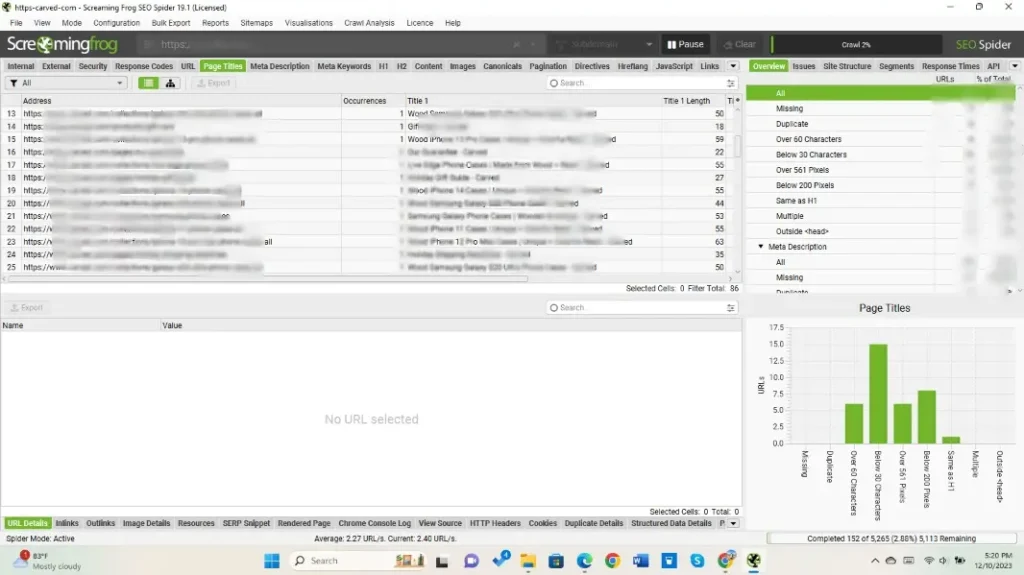The image size is (1024, 575).
Task: Expand hidden right panel tabs dropdown
Action: point(1014,66)
